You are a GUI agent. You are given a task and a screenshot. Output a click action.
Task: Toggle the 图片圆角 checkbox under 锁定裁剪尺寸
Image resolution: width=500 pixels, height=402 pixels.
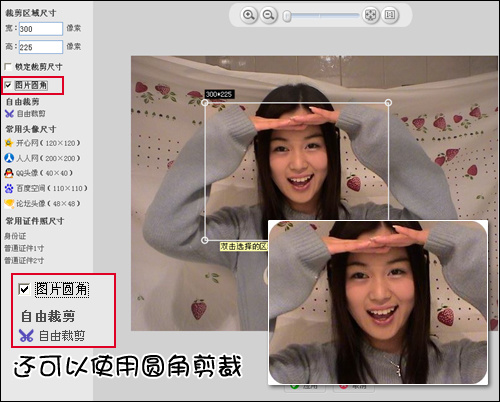point(8,85)
